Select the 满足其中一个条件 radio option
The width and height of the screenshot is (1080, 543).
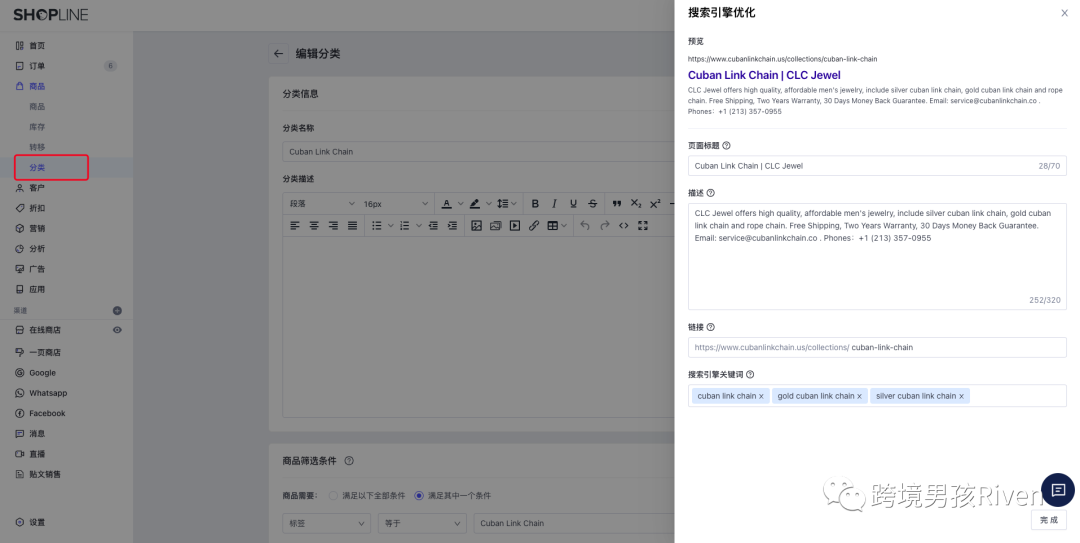click(x=419, y=495)
